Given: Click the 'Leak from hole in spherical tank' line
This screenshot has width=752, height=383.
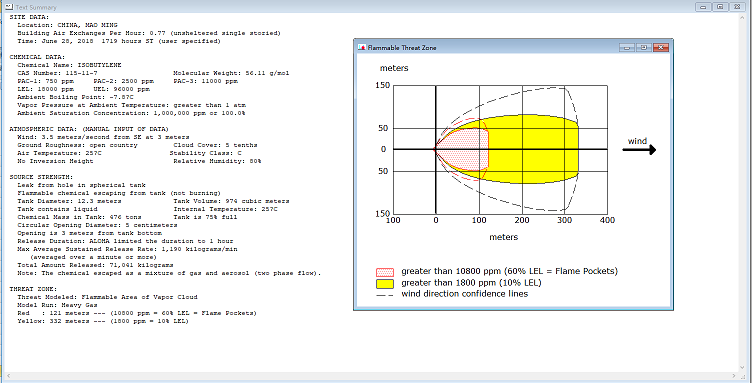Looking at the screenshot, I should (x=82, y=185).
